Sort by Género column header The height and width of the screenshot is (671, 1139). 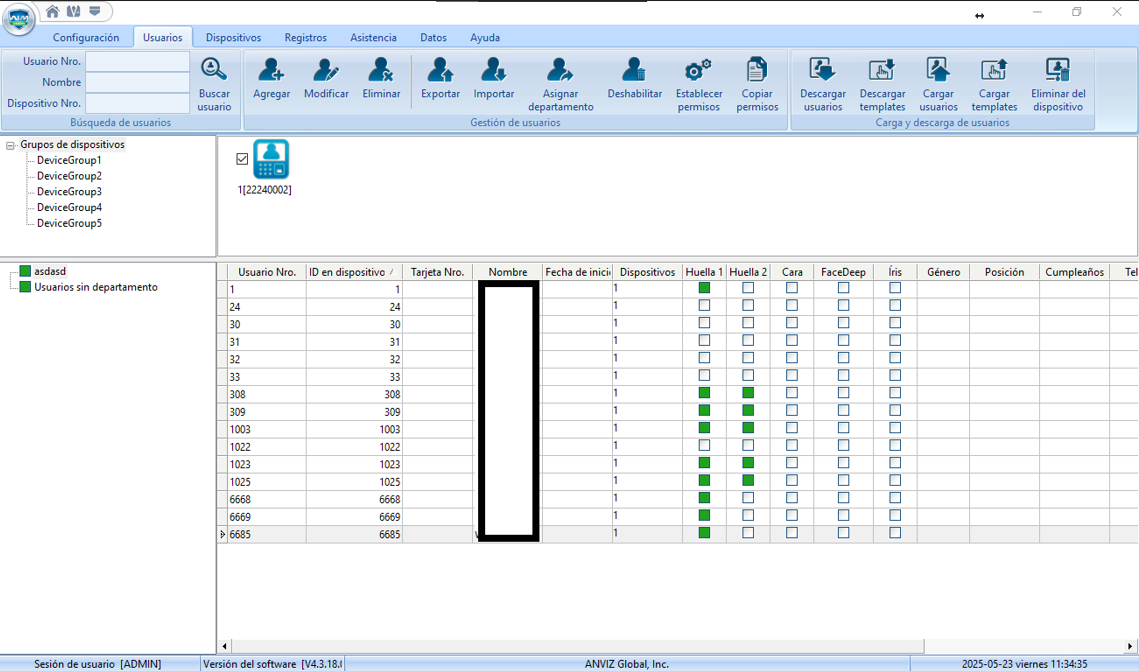pos(944,272)
